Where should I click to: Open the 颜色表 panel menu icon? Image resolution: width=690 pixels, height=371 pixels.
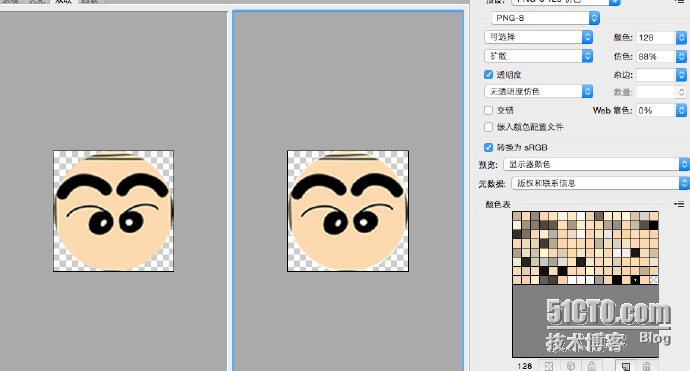pos(679,204)
